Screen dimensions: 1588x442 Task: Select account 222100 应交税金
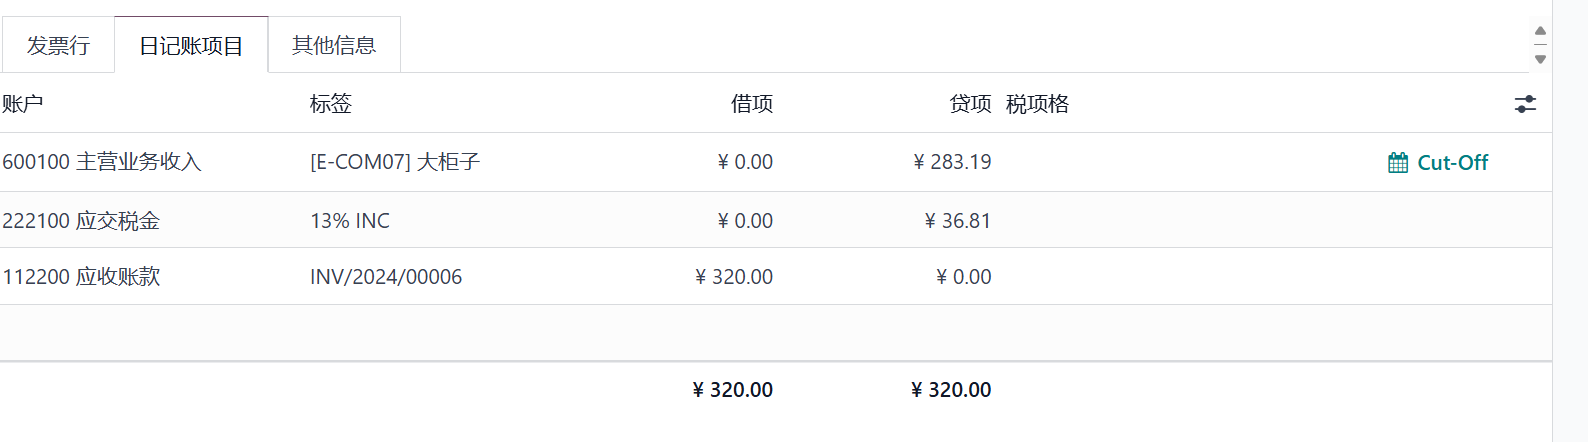click(x=81, y=221)
